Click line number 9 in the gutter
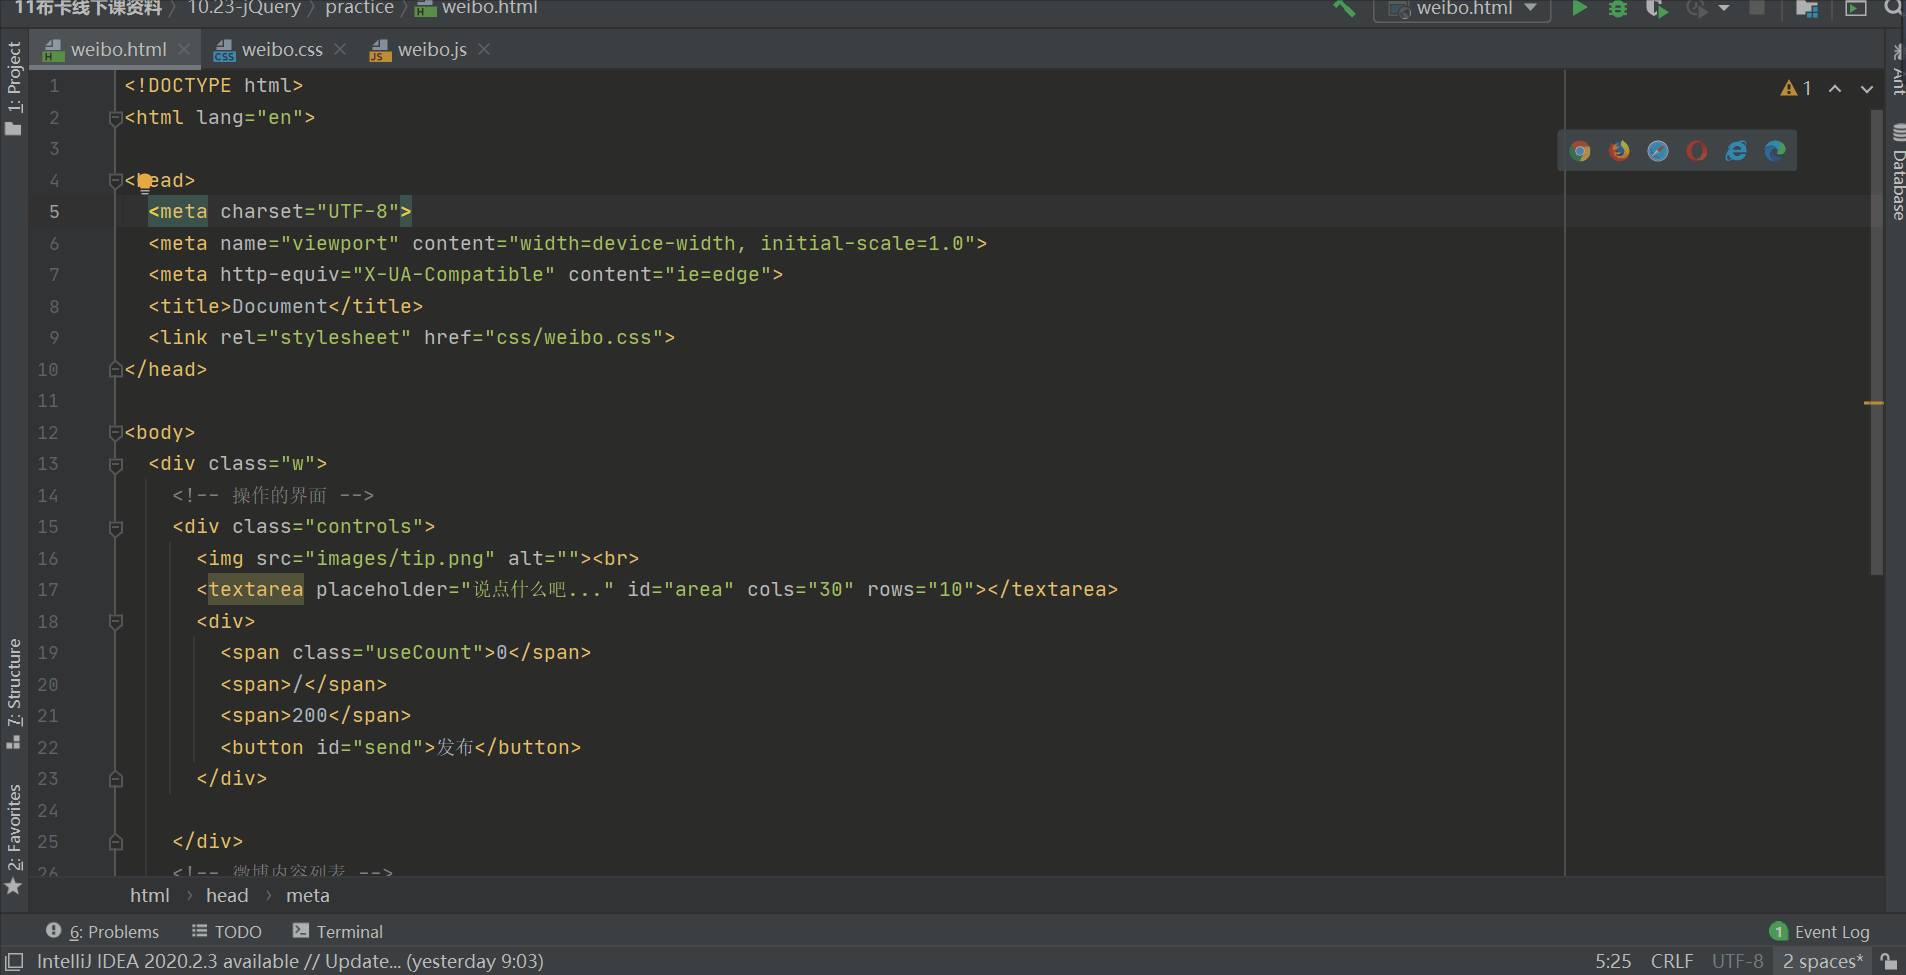This screenshot has width=1906, height=975. point(54,338)
